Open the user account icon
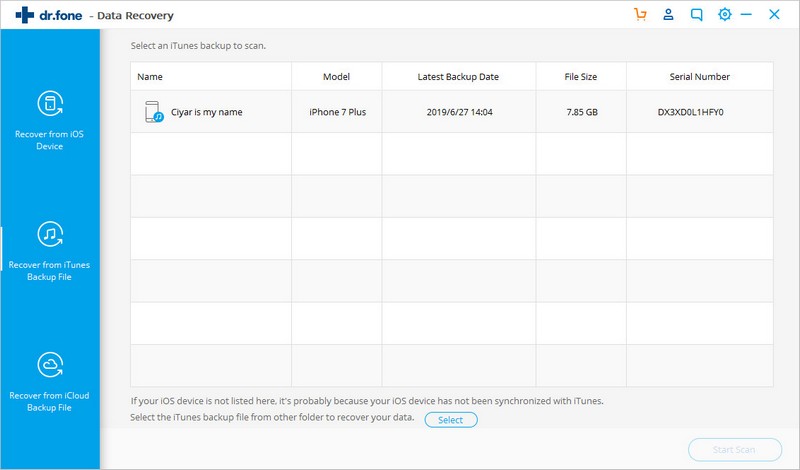Viewport: 800px width, 470px height. point(668,14)
